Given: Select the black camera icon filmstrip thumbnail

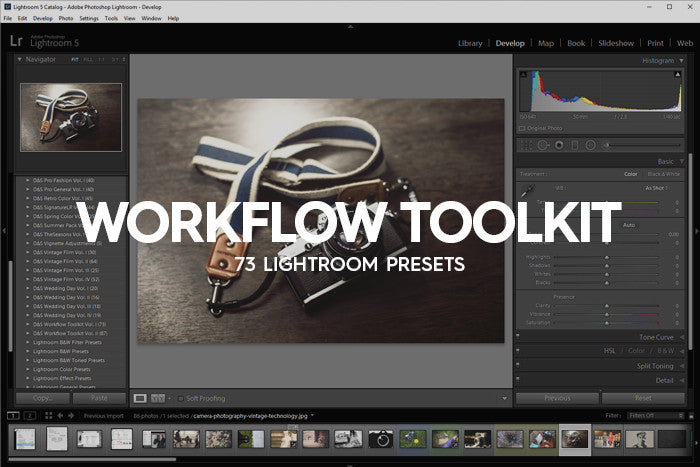Looking at the screenshot, I should [x=381, y=439].
